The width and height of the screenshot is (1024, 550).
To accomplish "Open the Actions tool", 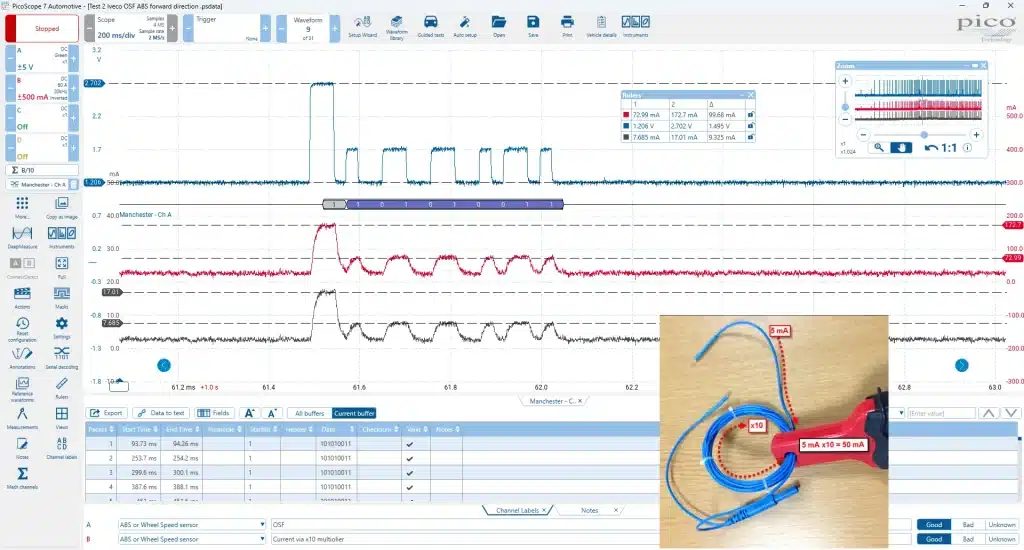I will (x=22, y=298).
